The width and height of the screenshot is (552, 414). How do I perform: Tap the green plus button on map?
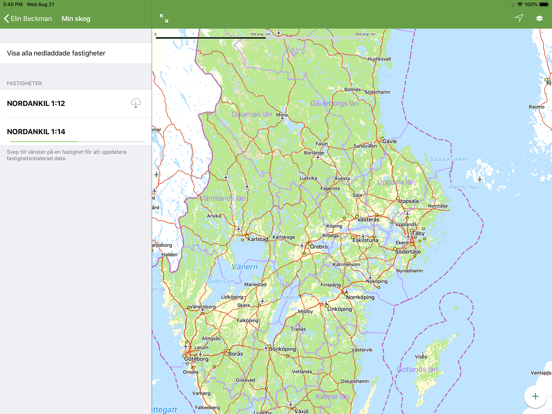535,396
